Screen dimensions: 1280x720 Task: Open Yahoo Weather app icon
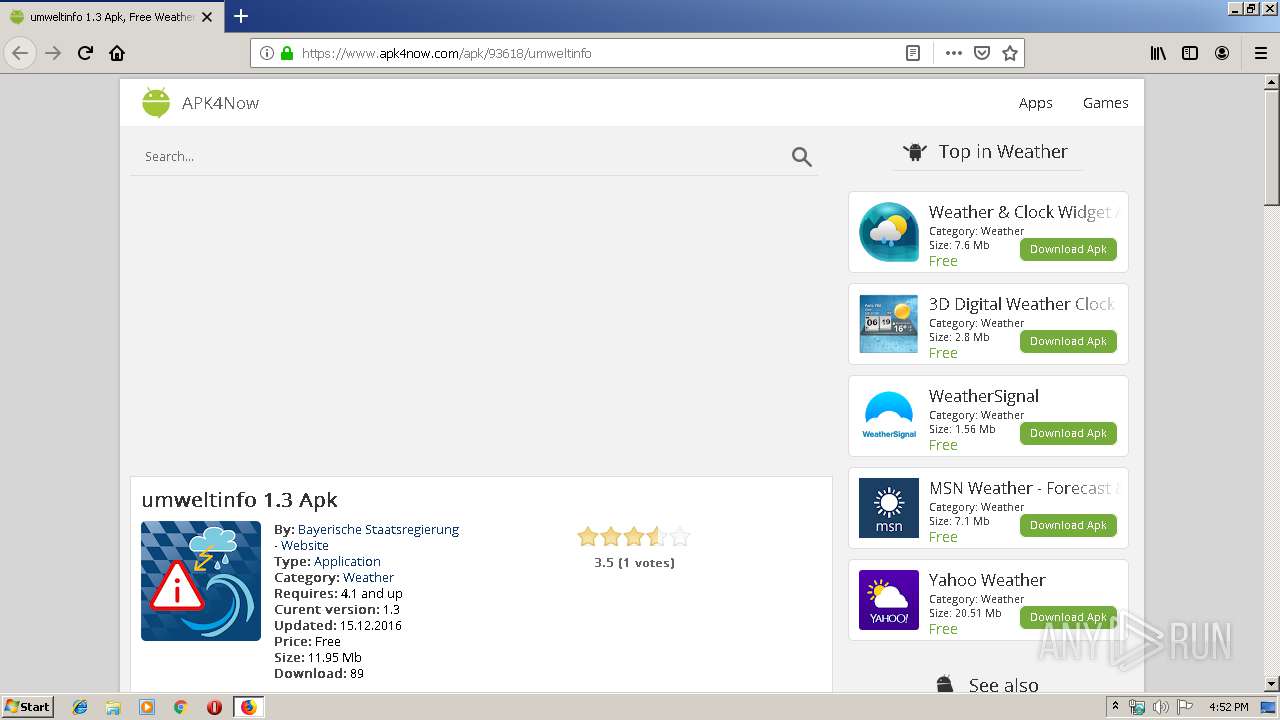889,600
